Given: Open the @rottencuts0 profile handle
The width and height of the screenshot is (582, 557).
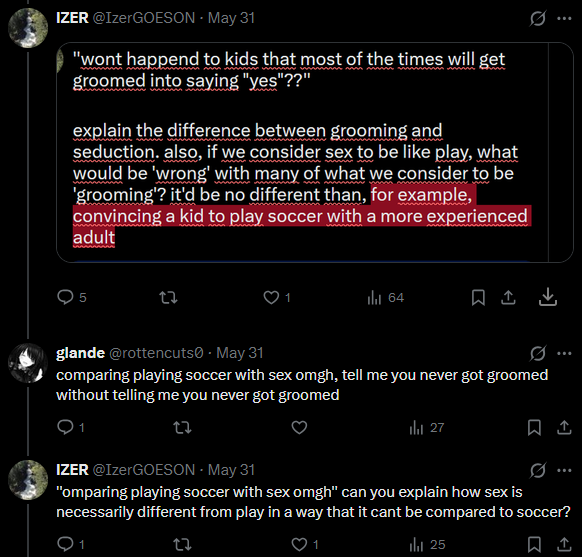Looking at the screenshot, I should click(156, 353).
